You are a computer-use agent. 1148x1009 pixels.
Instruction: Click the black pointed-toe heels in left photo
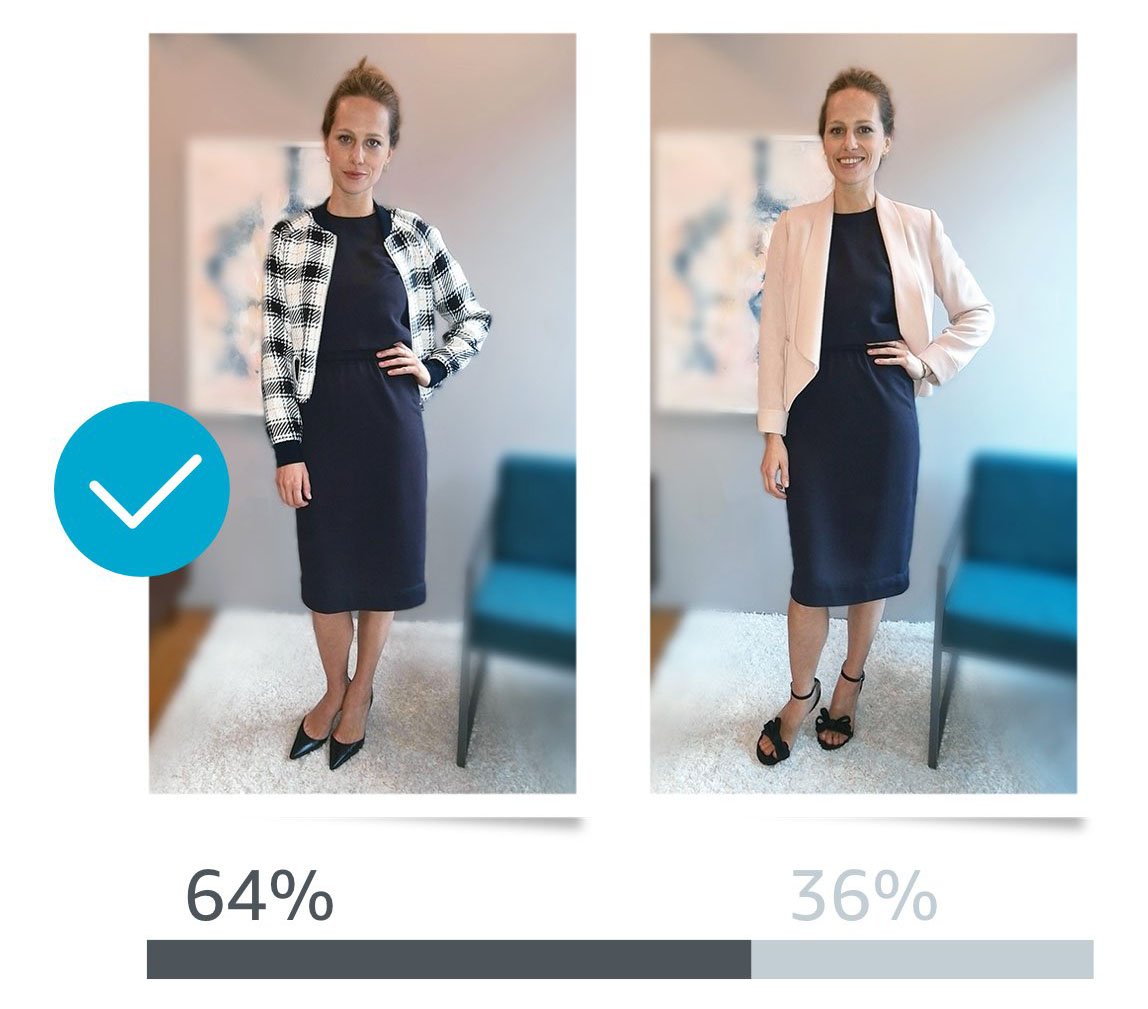[x=329, y=732]
